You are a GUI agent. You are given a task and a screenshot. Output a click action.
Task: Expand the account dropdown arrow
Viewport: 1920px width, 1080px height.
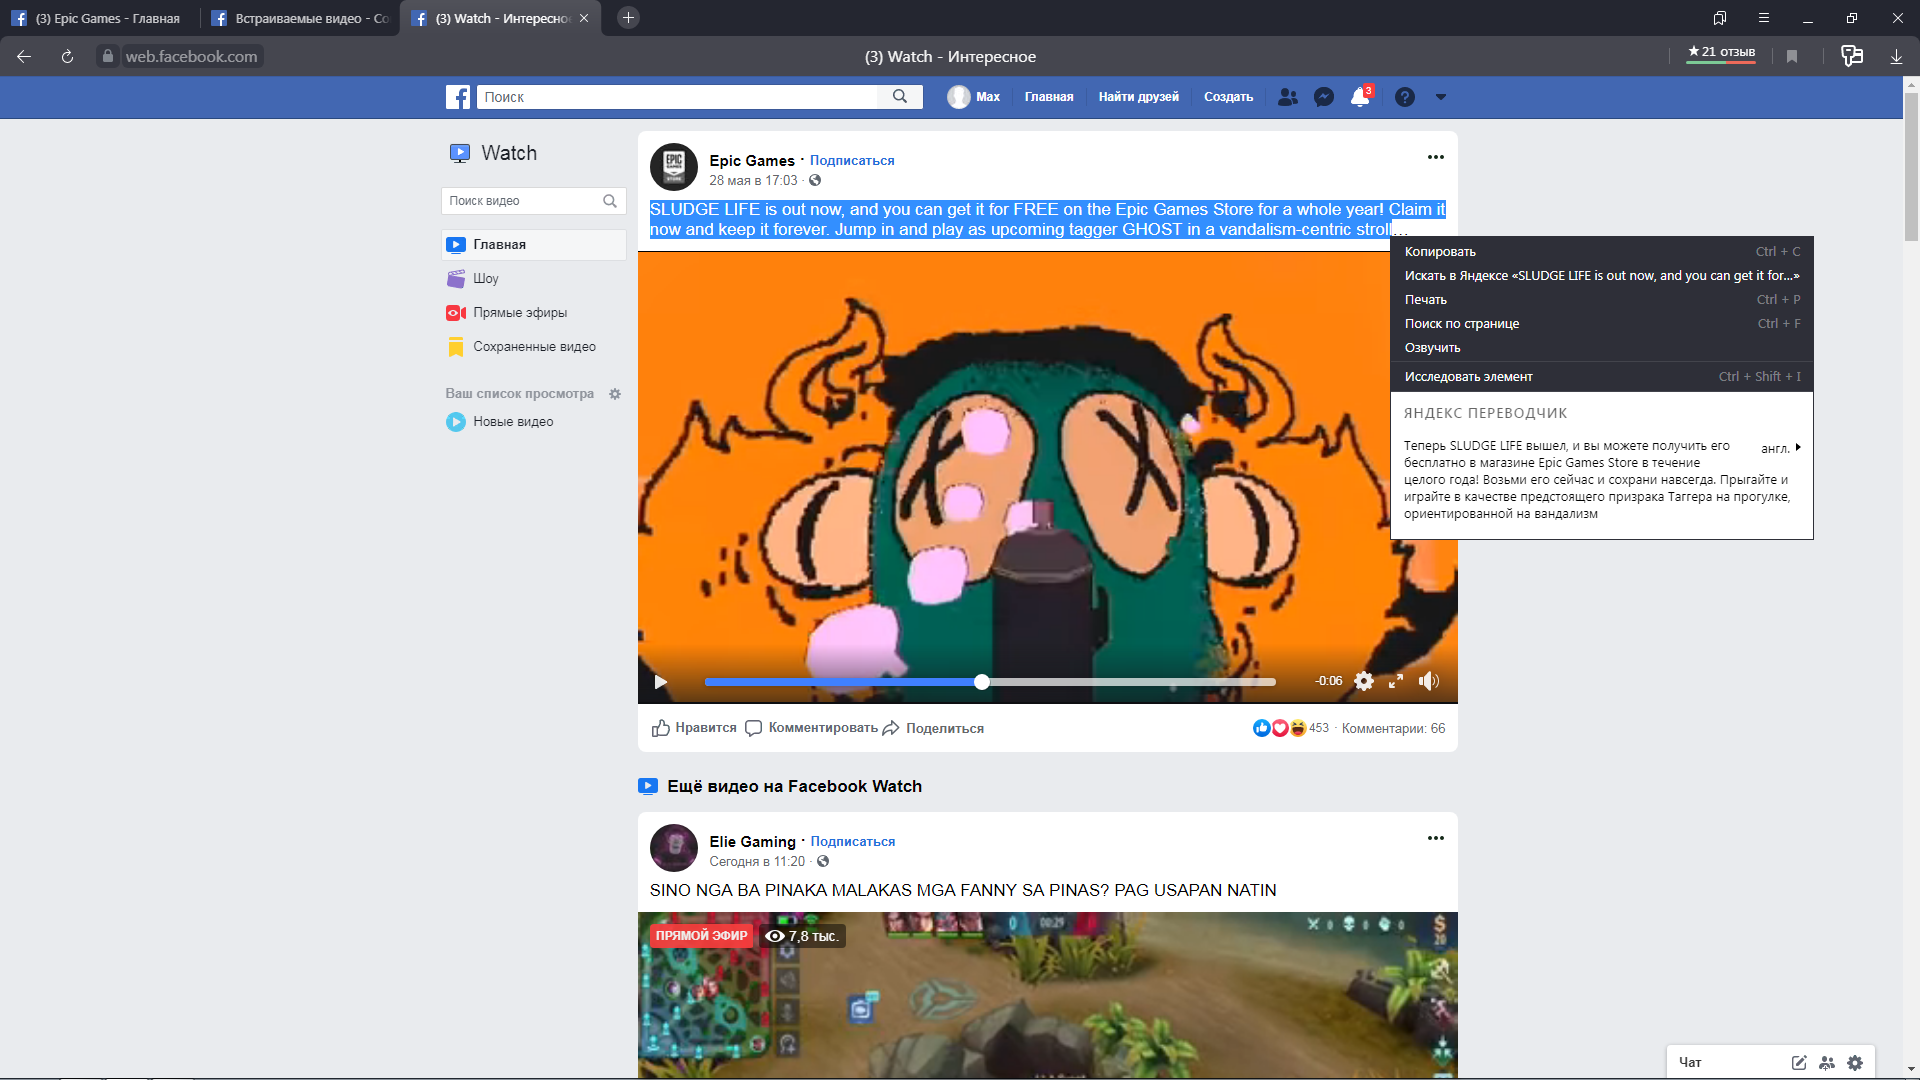[1441, 97]
